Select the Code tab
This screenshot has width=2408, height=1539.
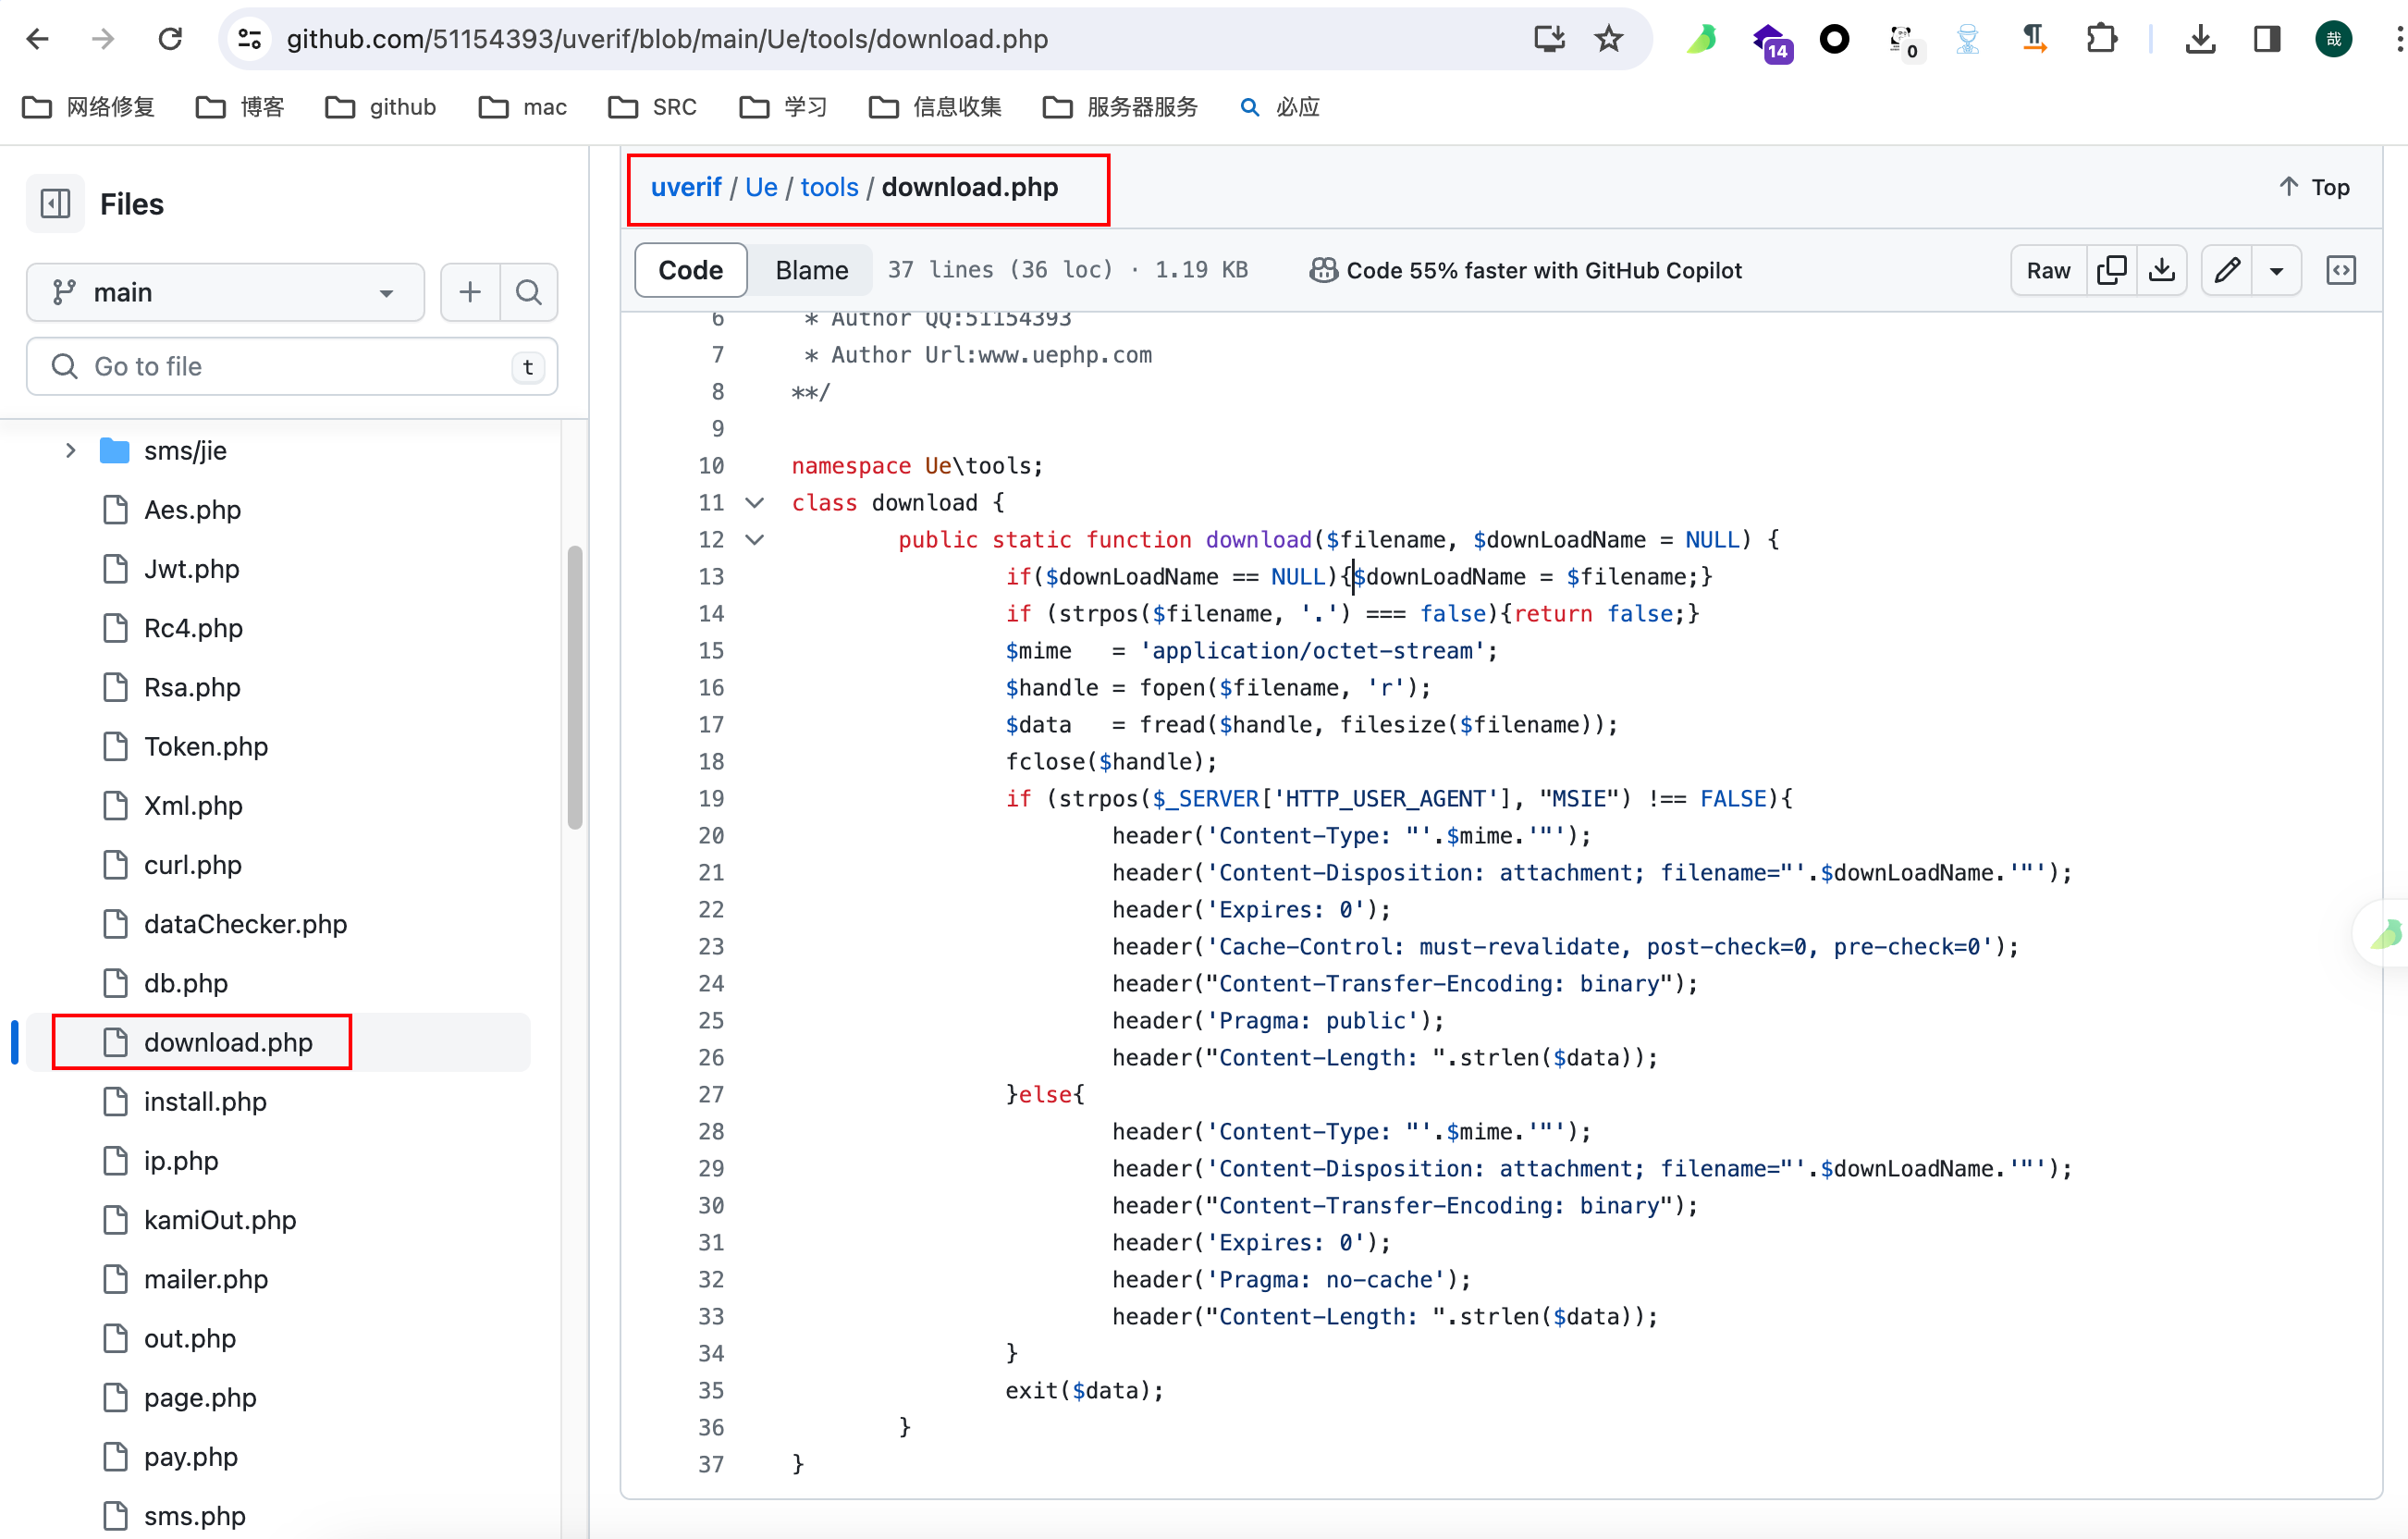point(690,270)
